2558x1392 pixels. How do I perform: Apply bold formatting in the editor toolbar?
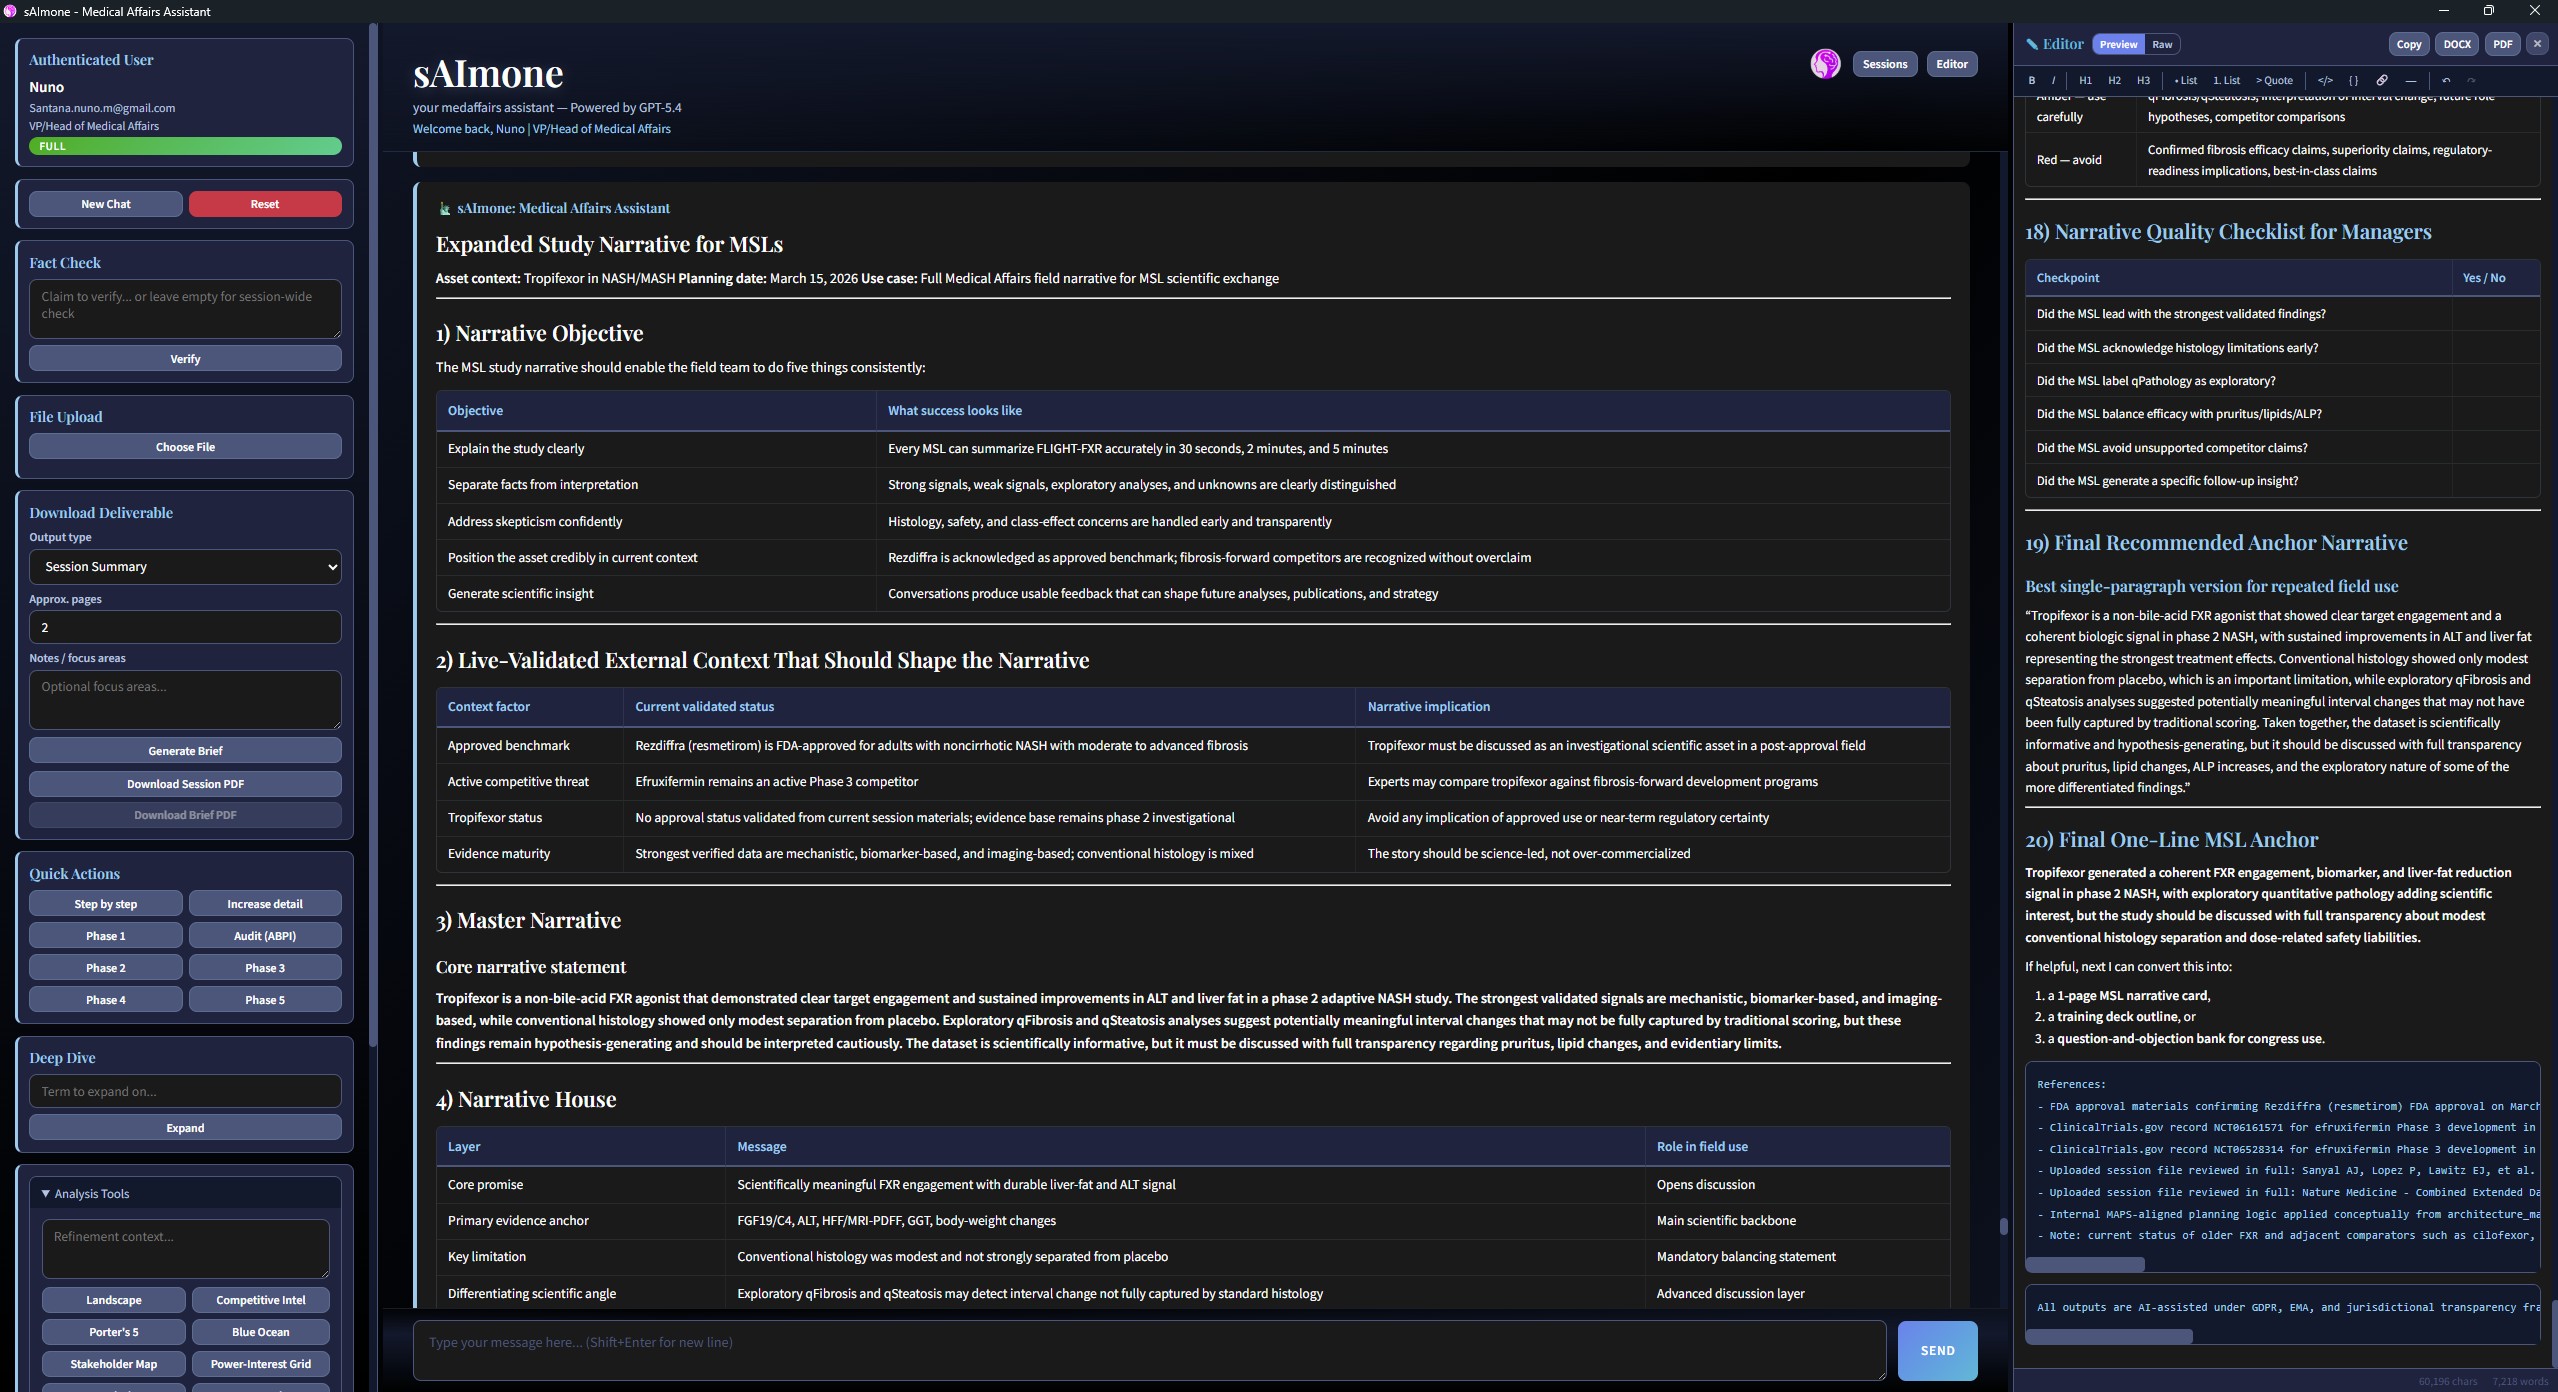tap(2031, 80)
